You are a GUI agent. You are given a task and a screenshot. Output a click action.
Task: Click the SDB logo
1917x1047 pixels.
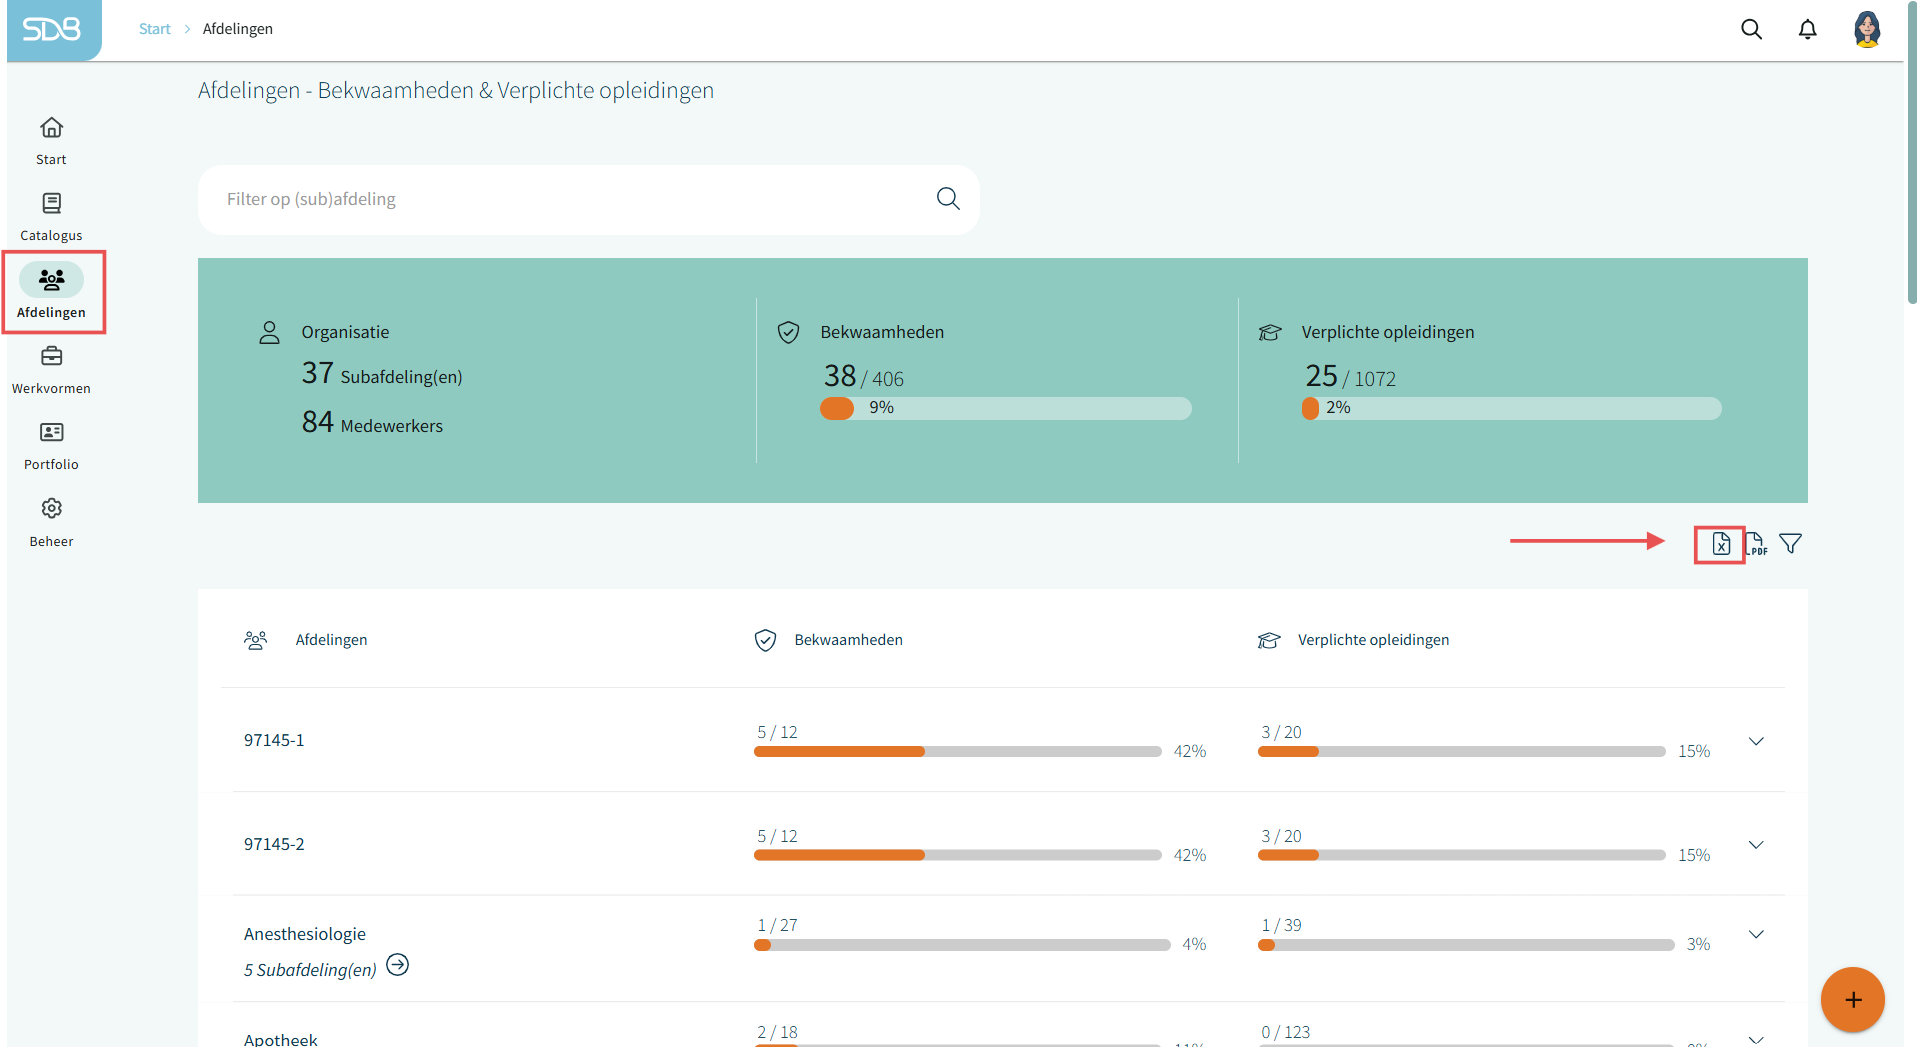click(x=52, y=30)
